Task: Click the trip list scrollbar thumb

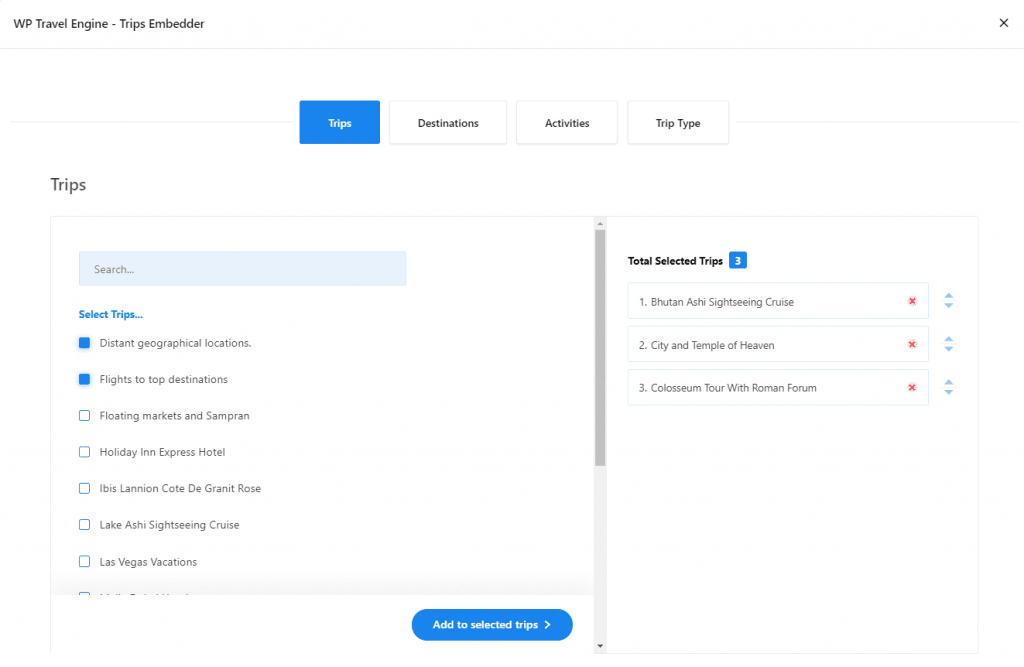Action: (600, 348)
